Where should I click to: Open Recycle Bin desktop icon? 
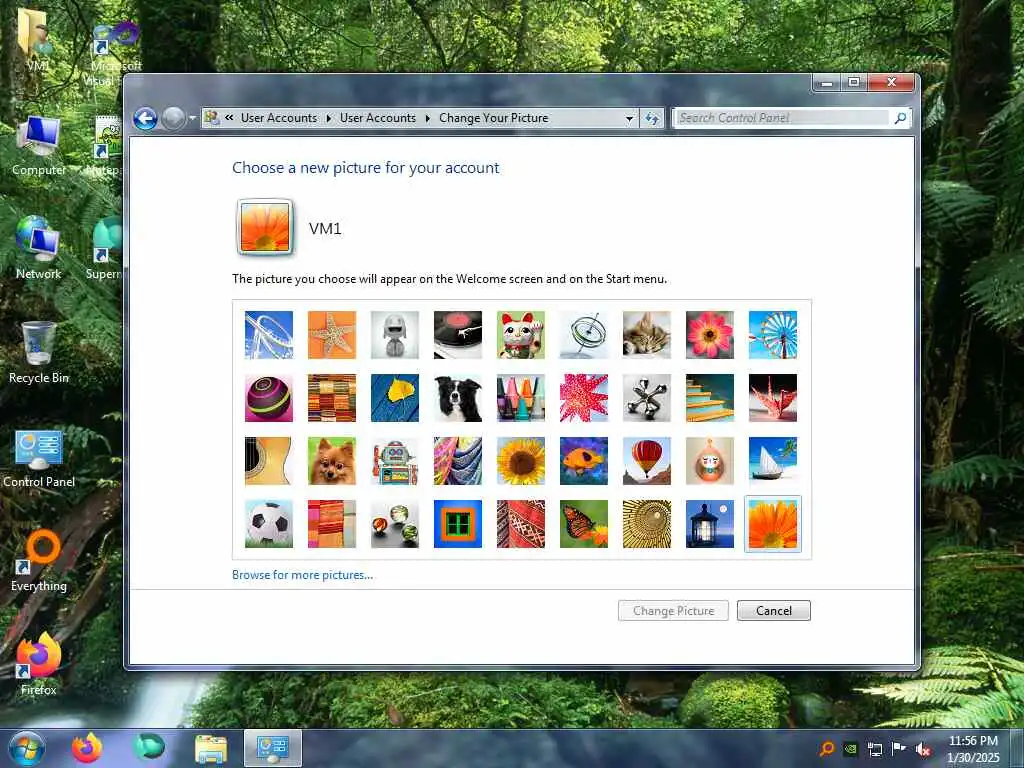[38, 353]
